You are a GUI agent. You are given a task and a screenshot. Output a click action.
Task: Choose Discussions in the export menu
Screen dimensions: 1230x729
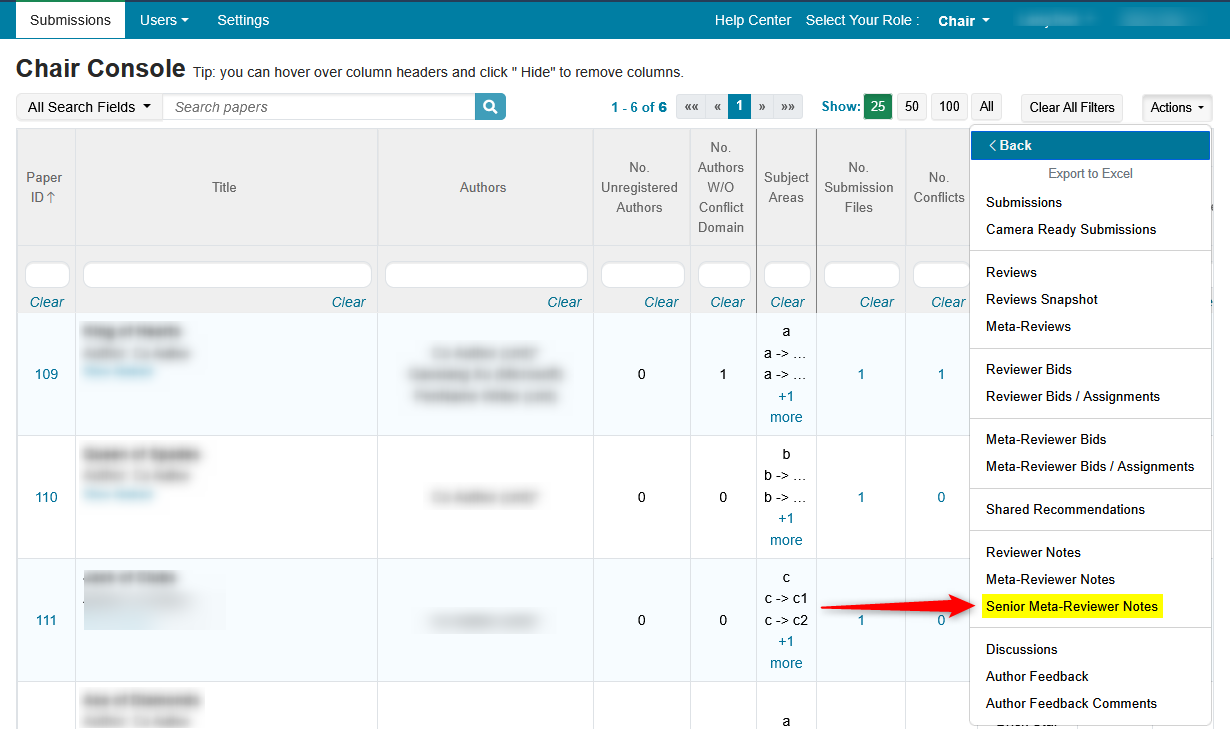pos(1021,649)
